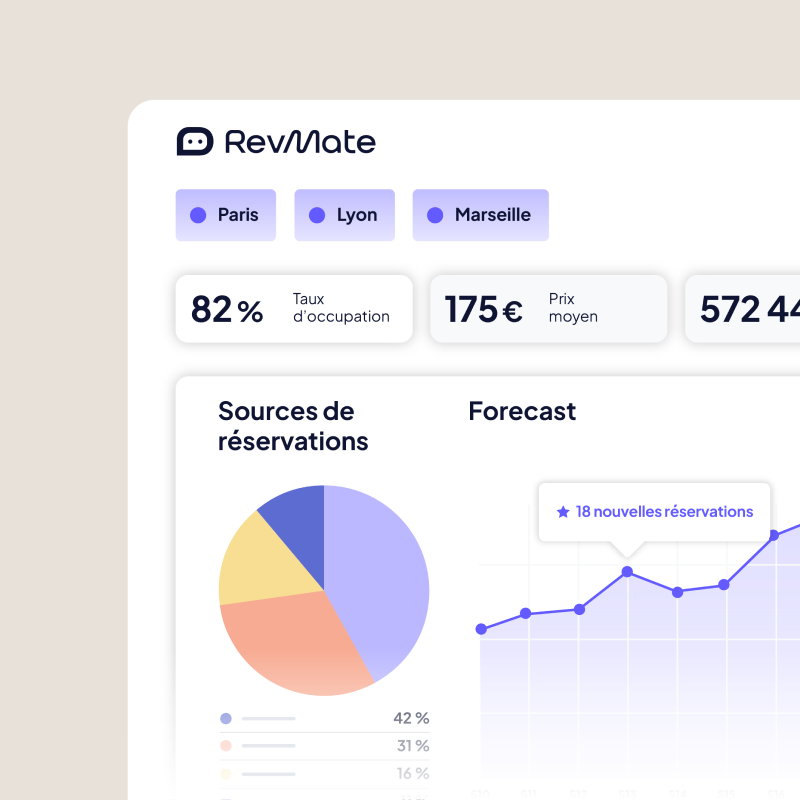Click the purple dot icon on Paris chip
This screenshot has height=800, width=800.
tap(198, 215)
